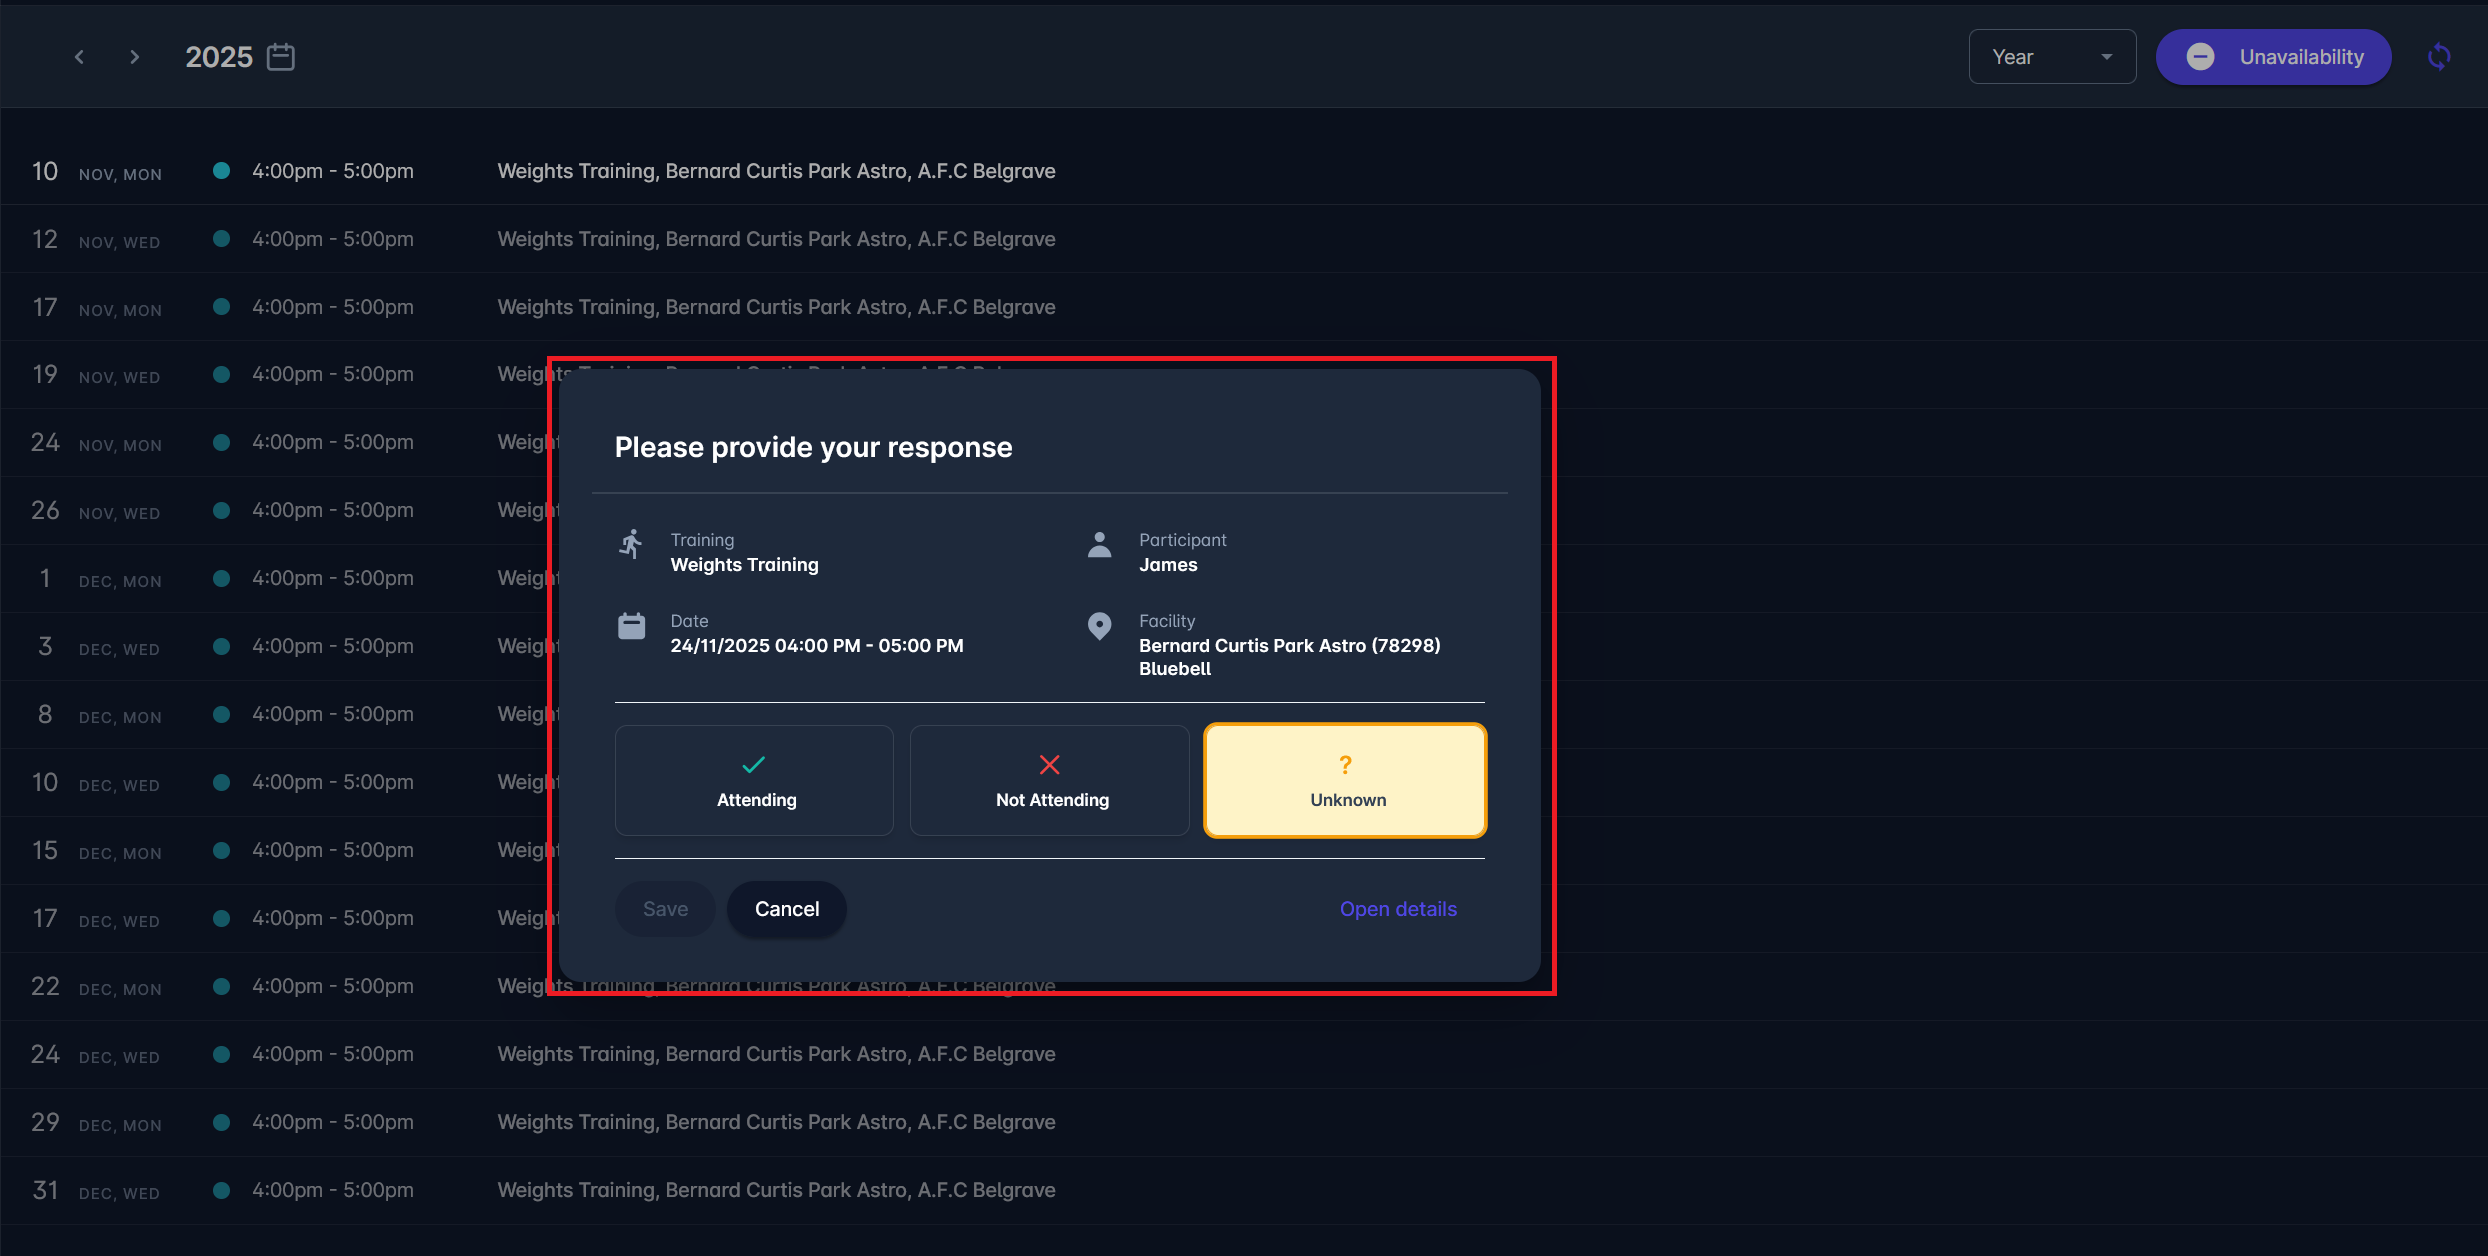Viewport: 2488px width, 1256px height.
Task: Select the Unknown response option
Action: [1345, 780]
